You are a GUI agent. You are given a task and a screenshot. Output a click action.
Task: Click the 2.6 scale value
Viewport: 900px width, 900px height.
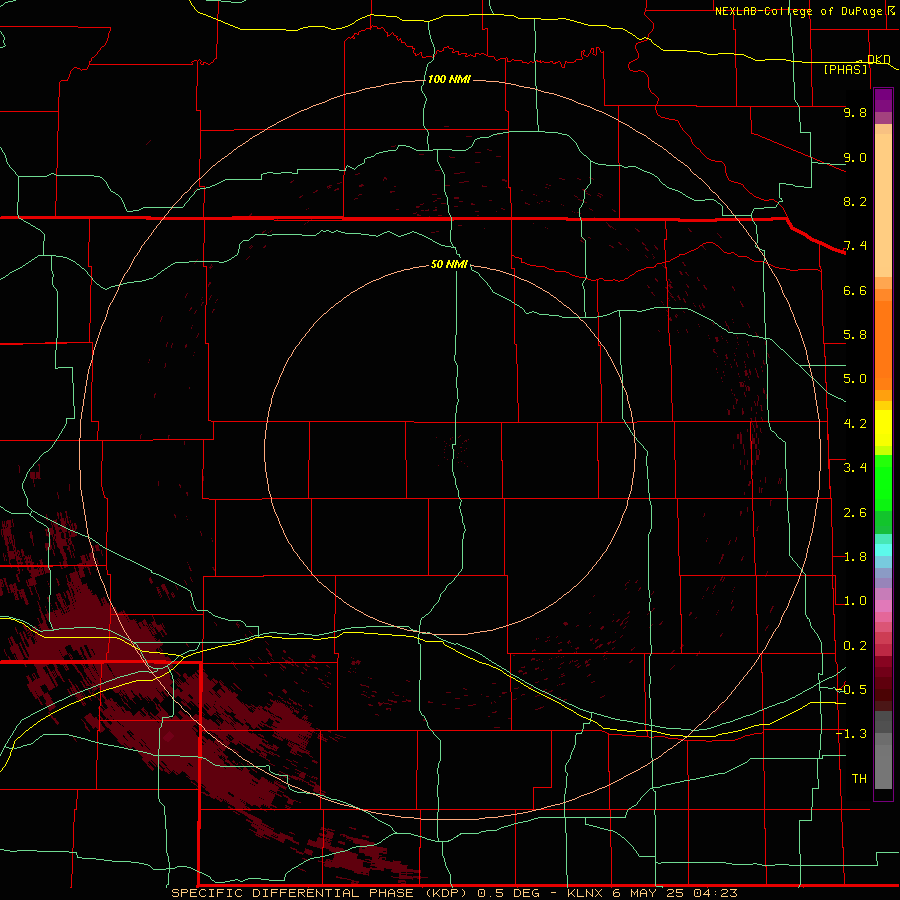pos(855,513)
